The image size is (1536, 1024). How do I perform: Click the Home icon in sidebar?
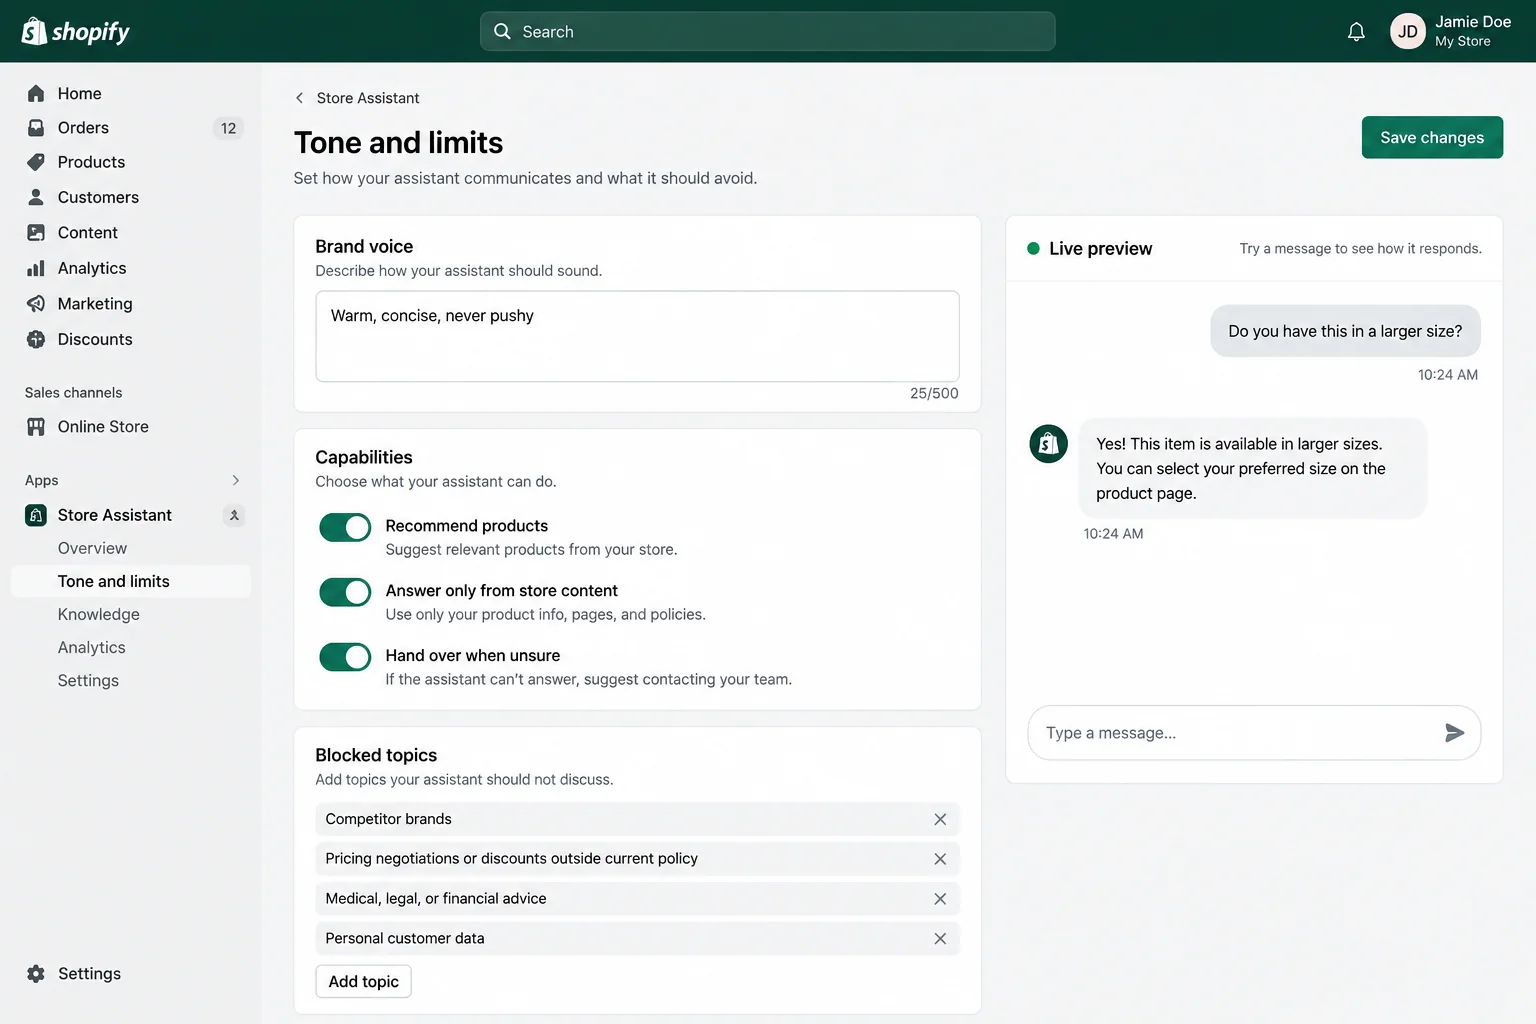(36, 93)
